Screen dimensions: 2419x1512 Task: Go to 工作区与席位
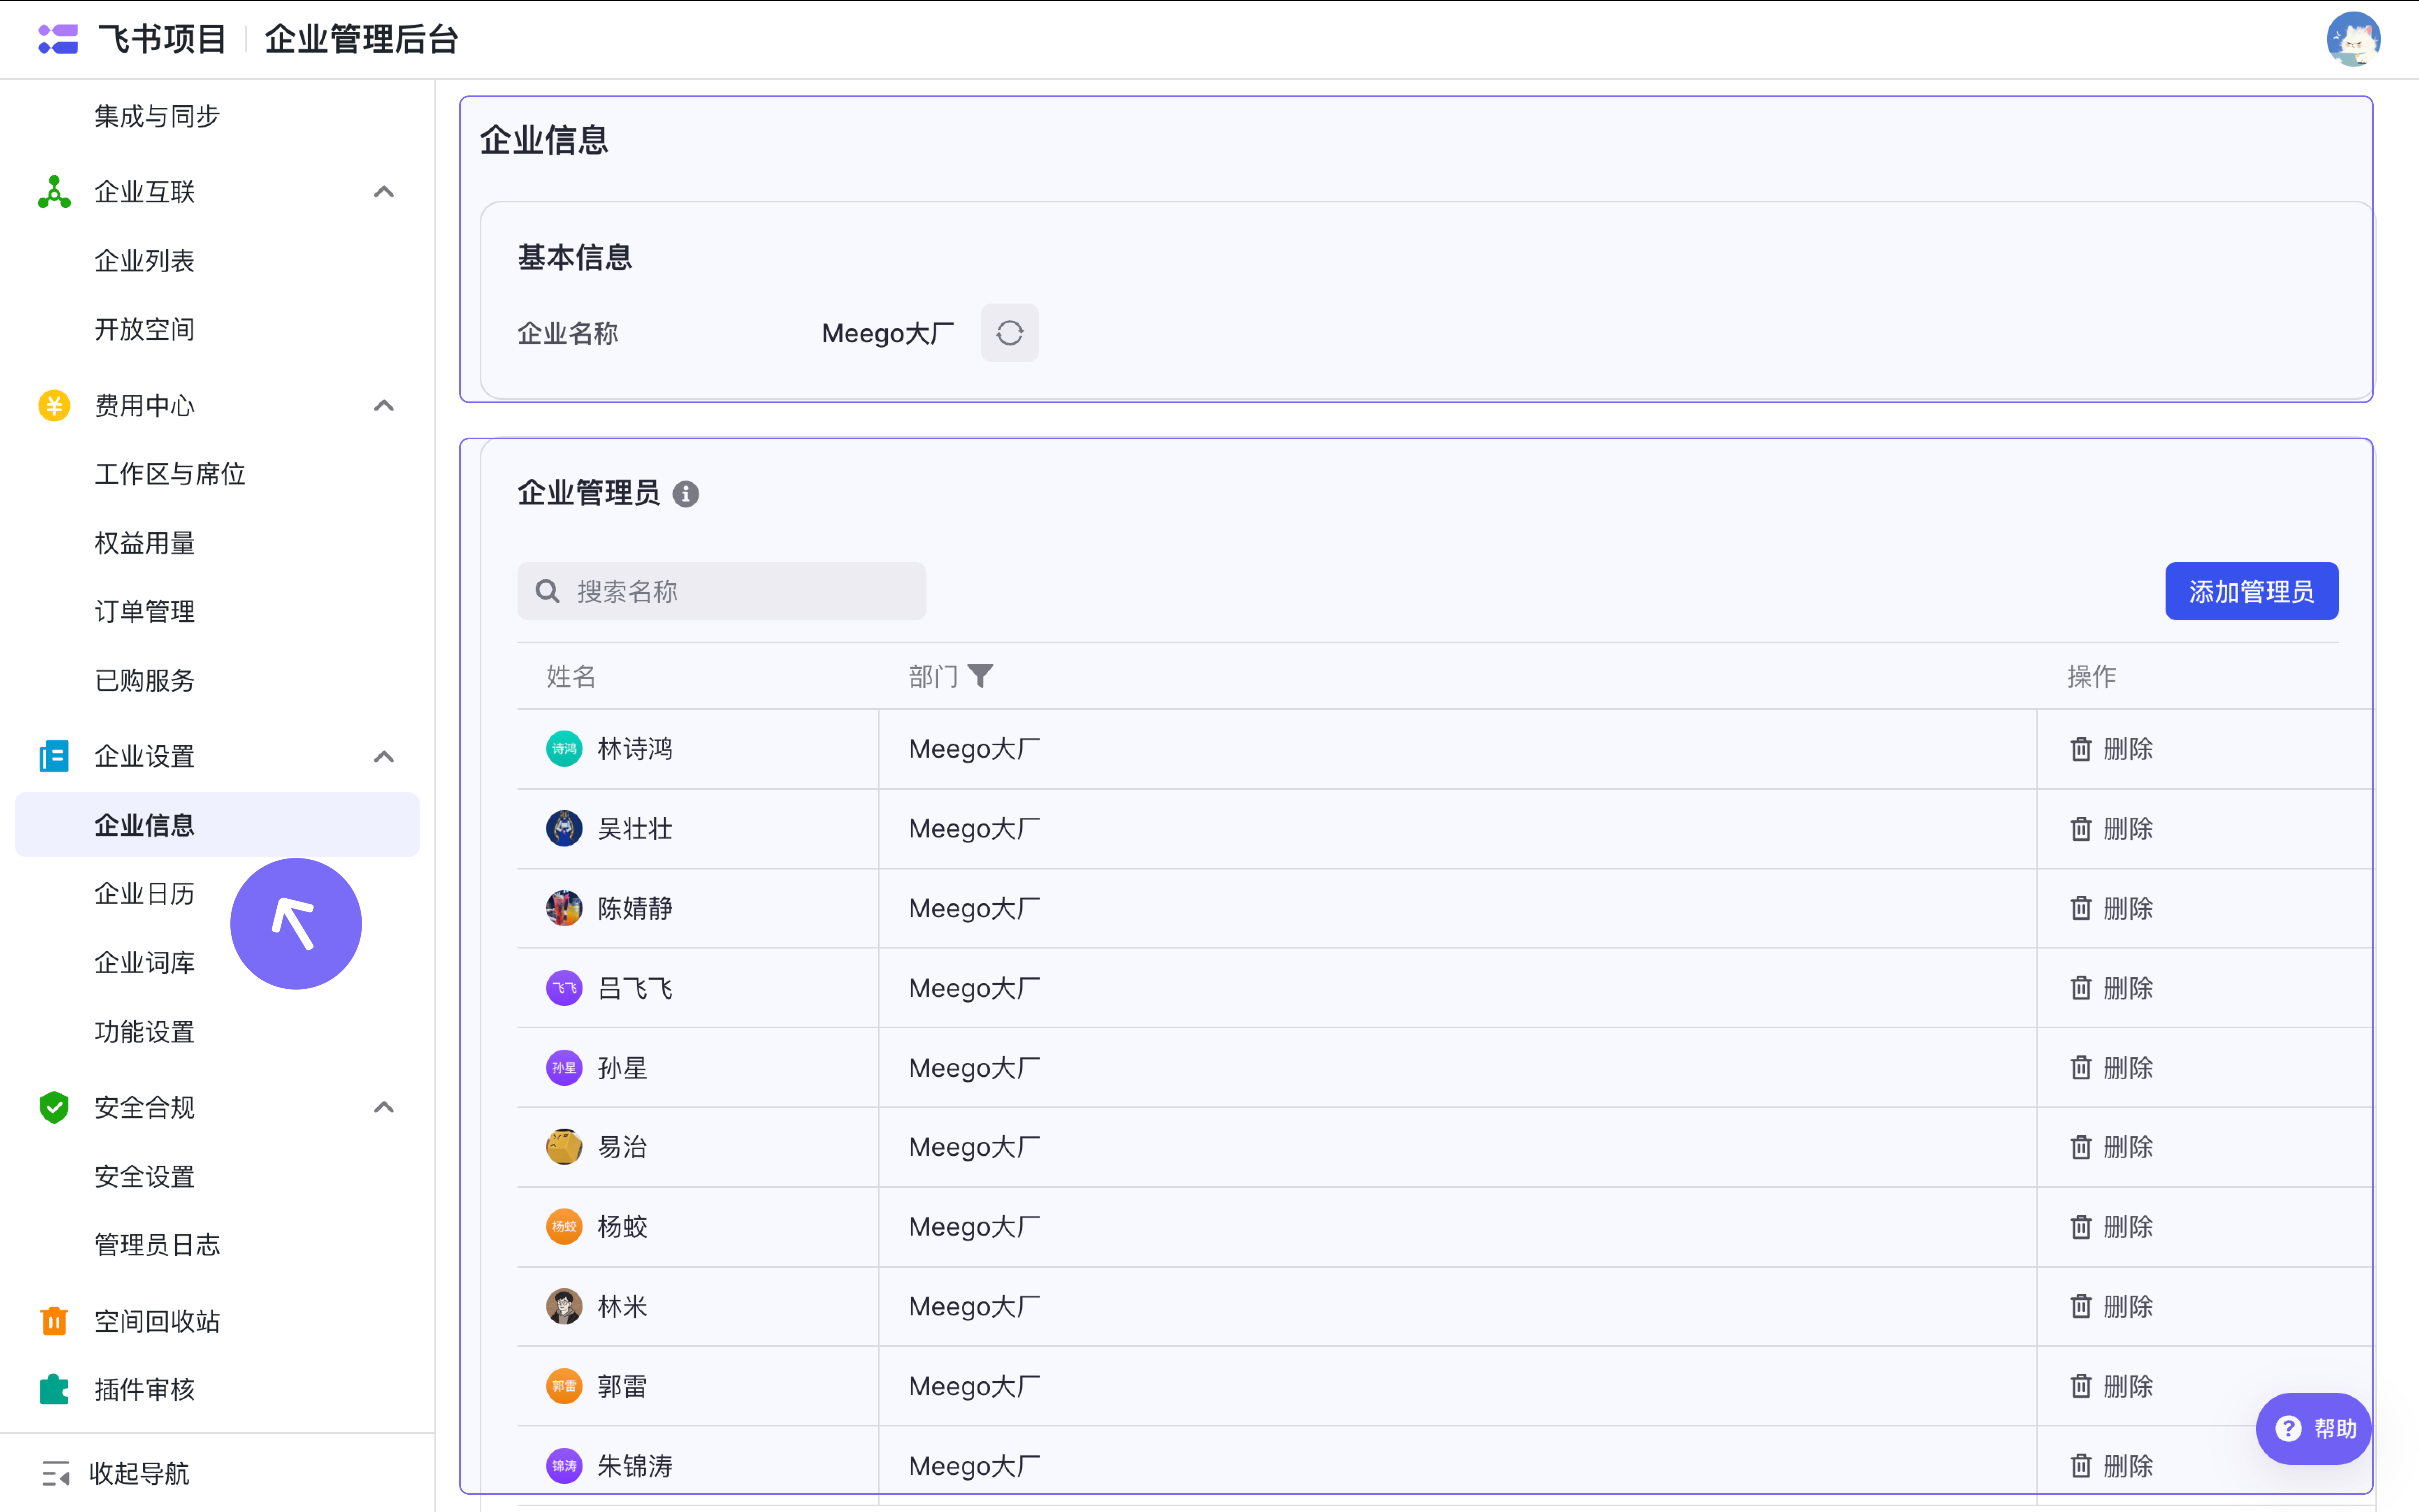pyautogui.click(x=170, y=474)
